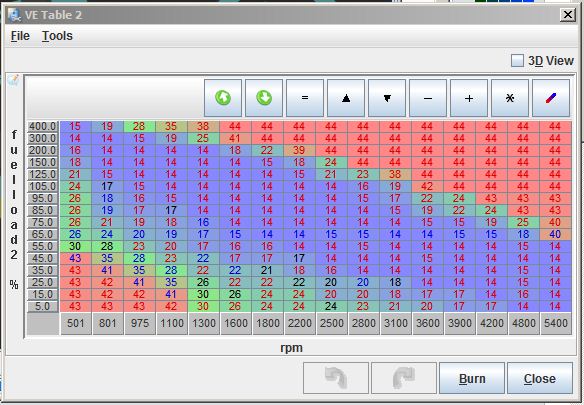The image size is (584, 405).
Task: Click the equals set-value toolbar button
Action: coord(305,98)
